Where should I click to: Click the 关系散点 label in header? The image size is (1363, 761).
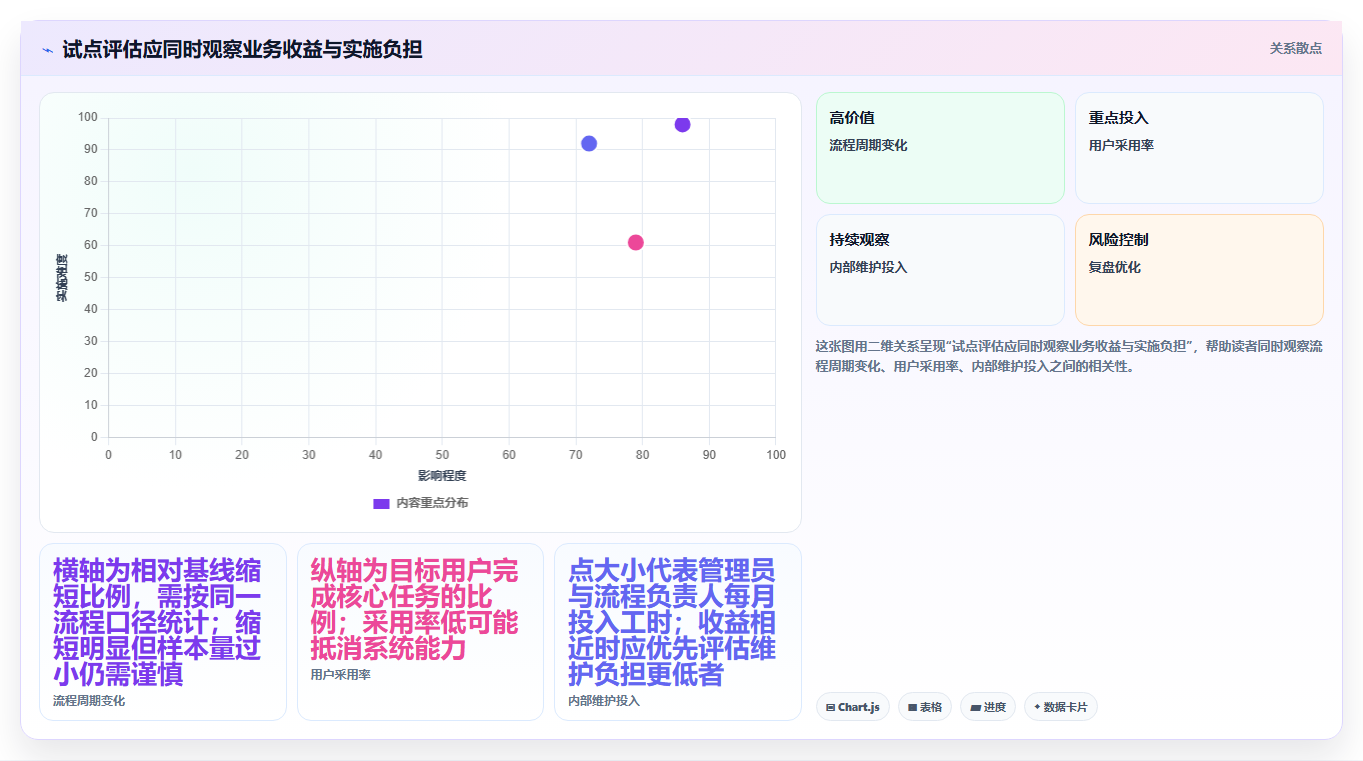(1296, 48)
